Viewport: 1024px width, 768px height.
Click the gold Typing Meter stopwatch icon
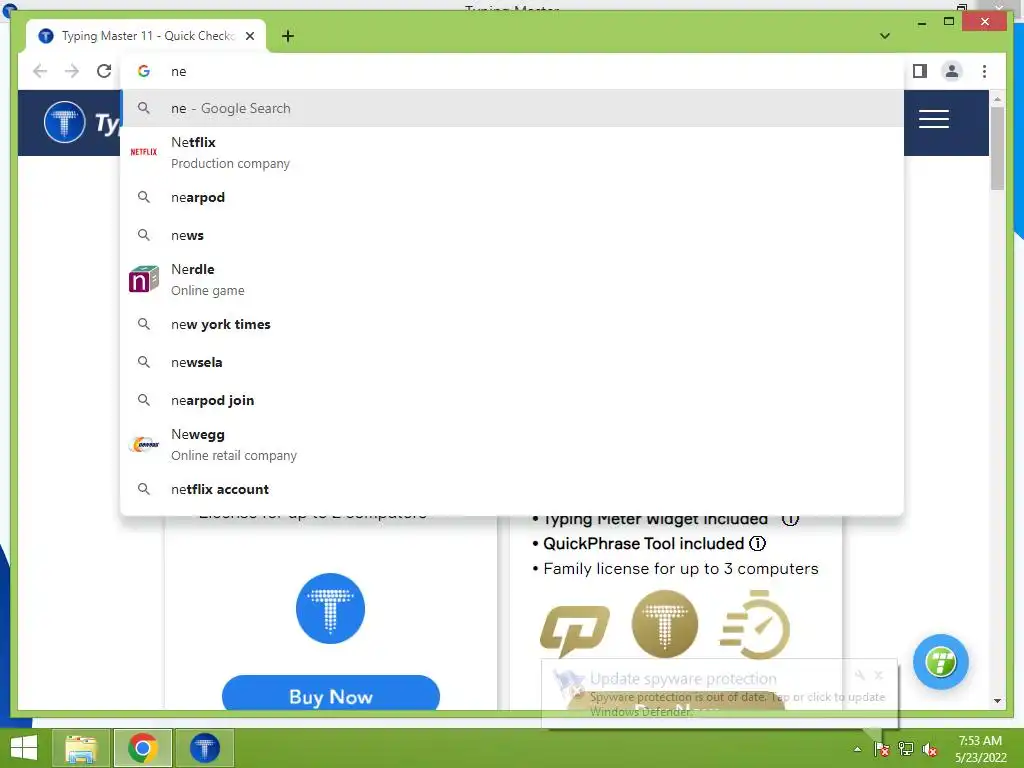pyautogui.click(x=755, y=625)
